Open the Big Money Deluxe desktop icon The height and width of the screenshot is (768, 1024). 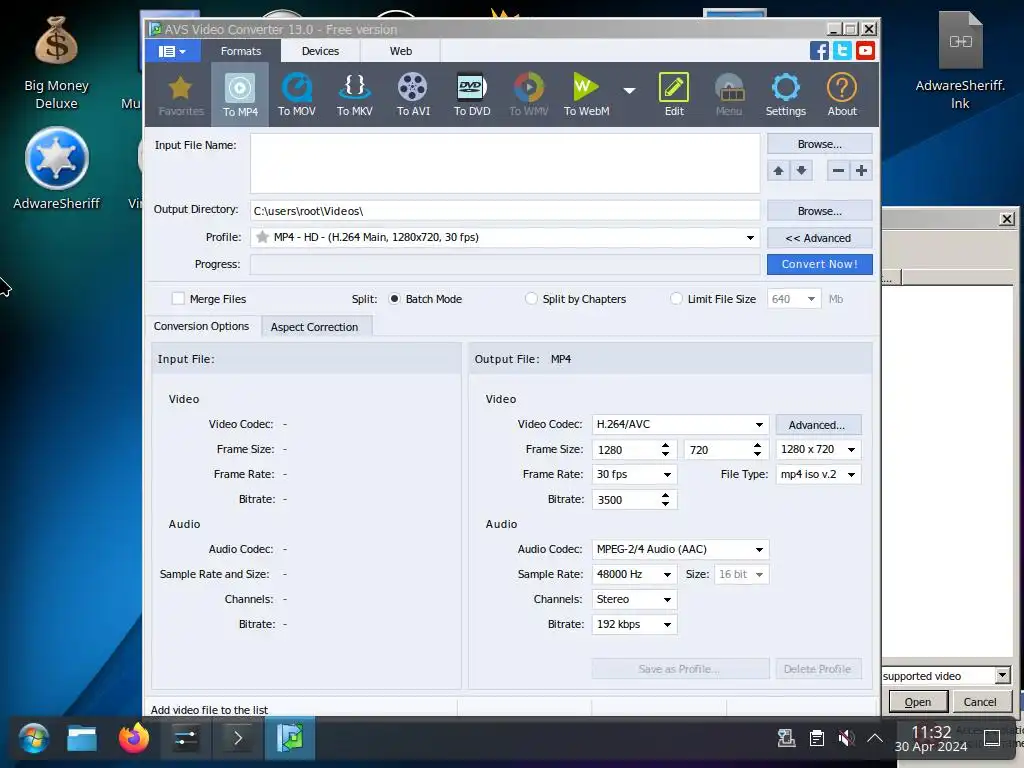pyautogui.click(x=56, y=63)
